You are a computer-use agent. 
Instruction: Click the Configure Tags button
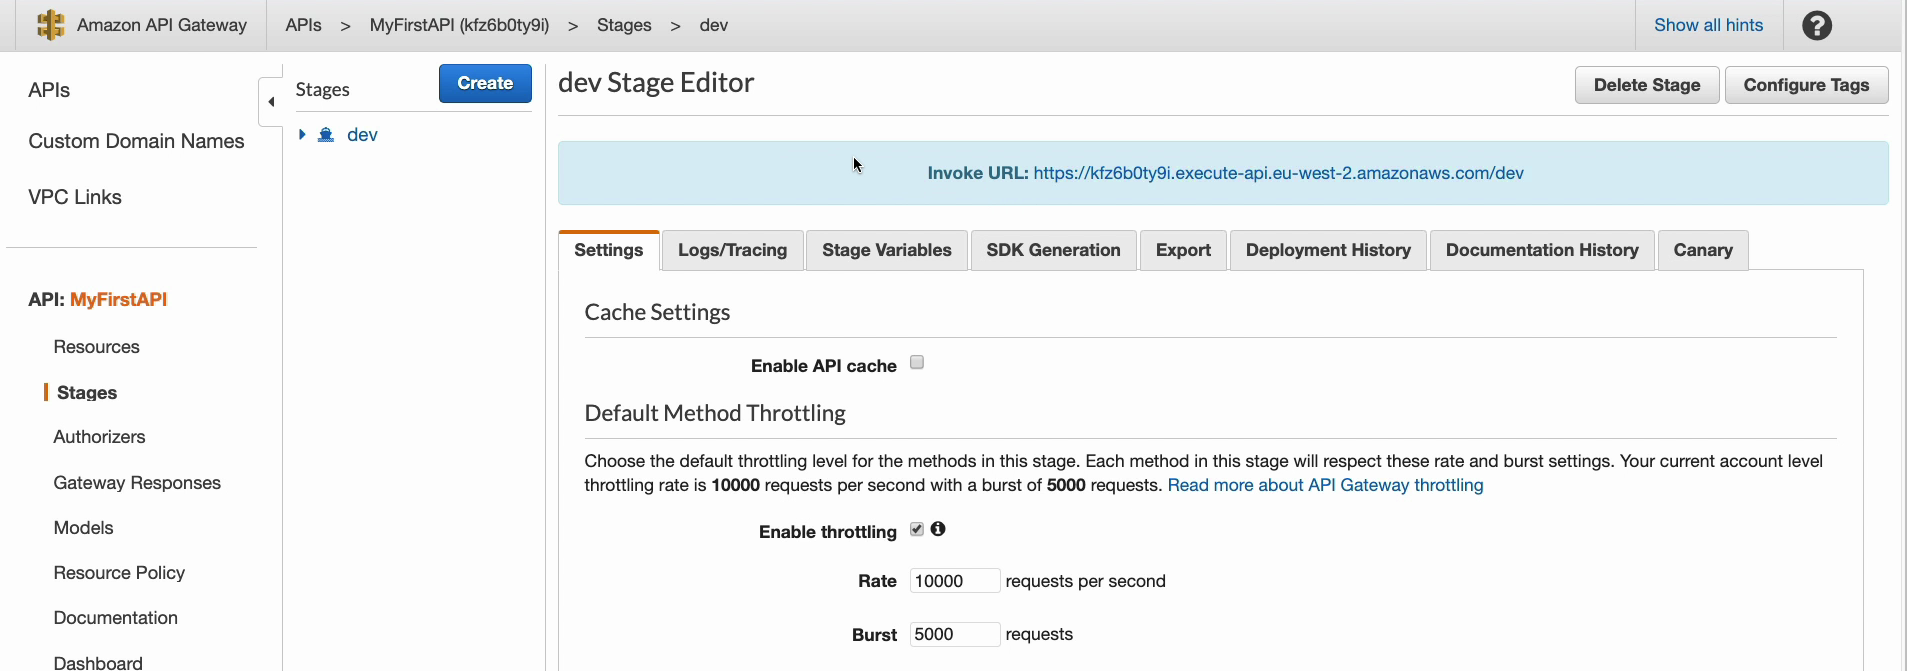pyautogui.click(x=1807, y=85)
